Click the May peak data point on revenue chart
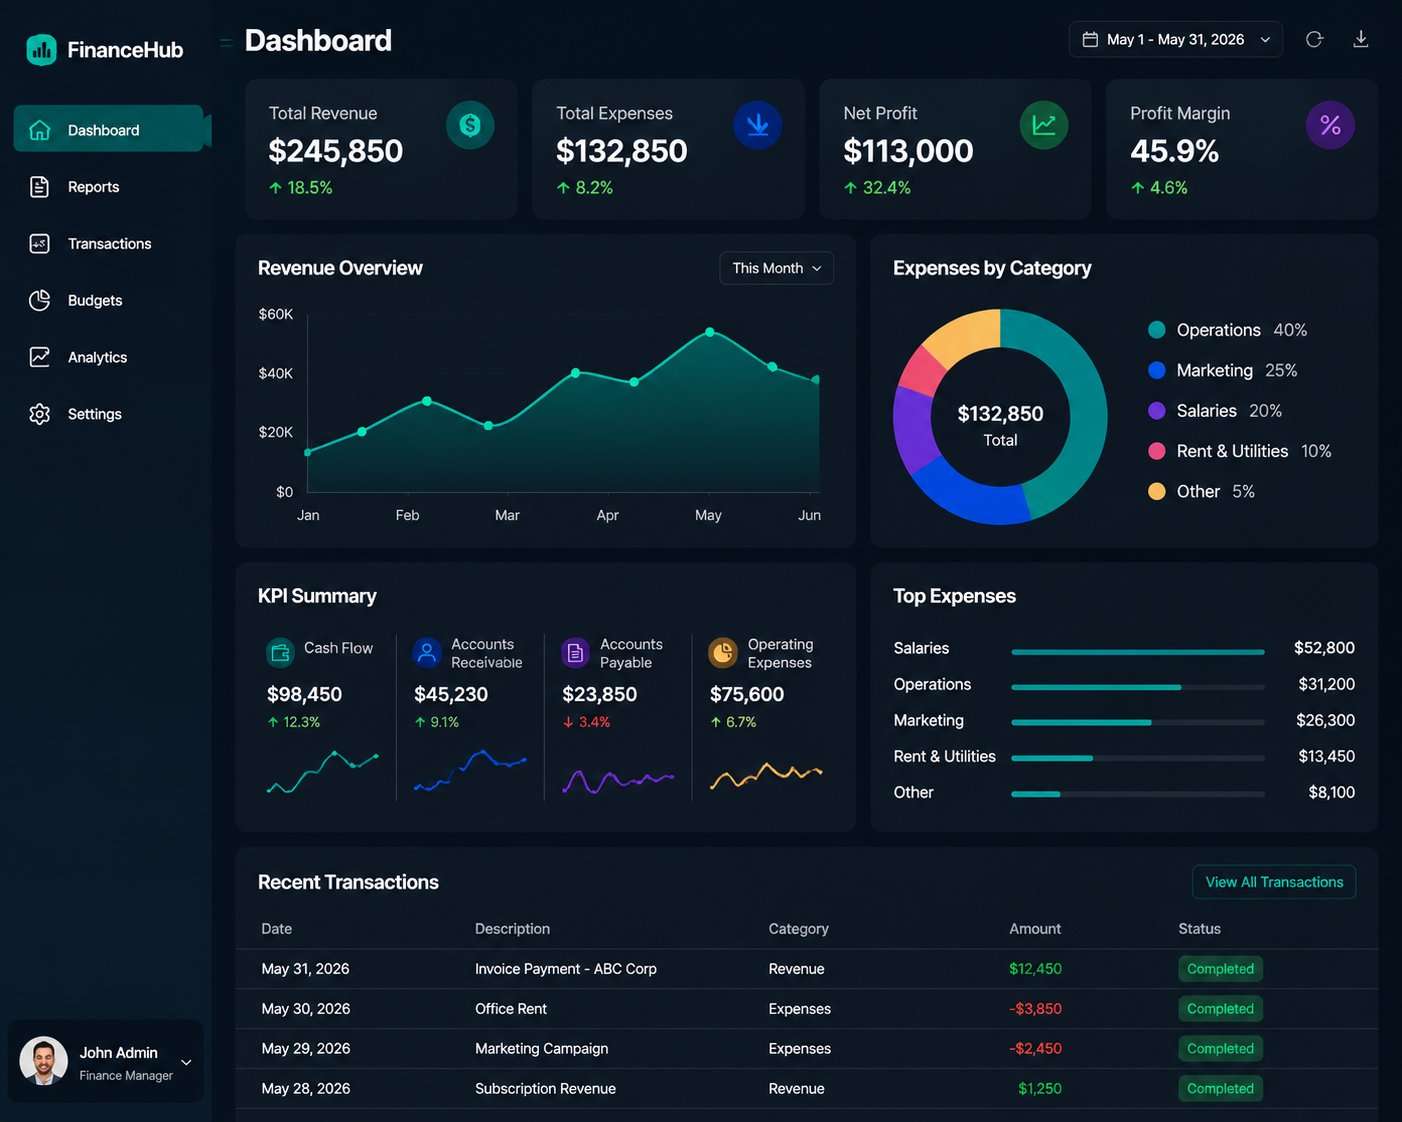This screenshot has width=1402, height=1122. pos(710,332)
